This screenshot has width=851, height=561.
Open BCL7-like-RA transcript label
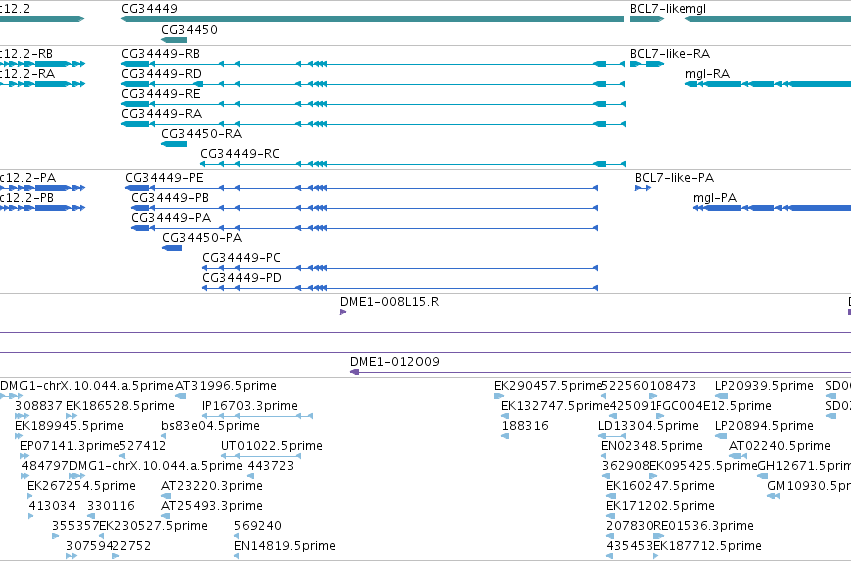[670, 54]
